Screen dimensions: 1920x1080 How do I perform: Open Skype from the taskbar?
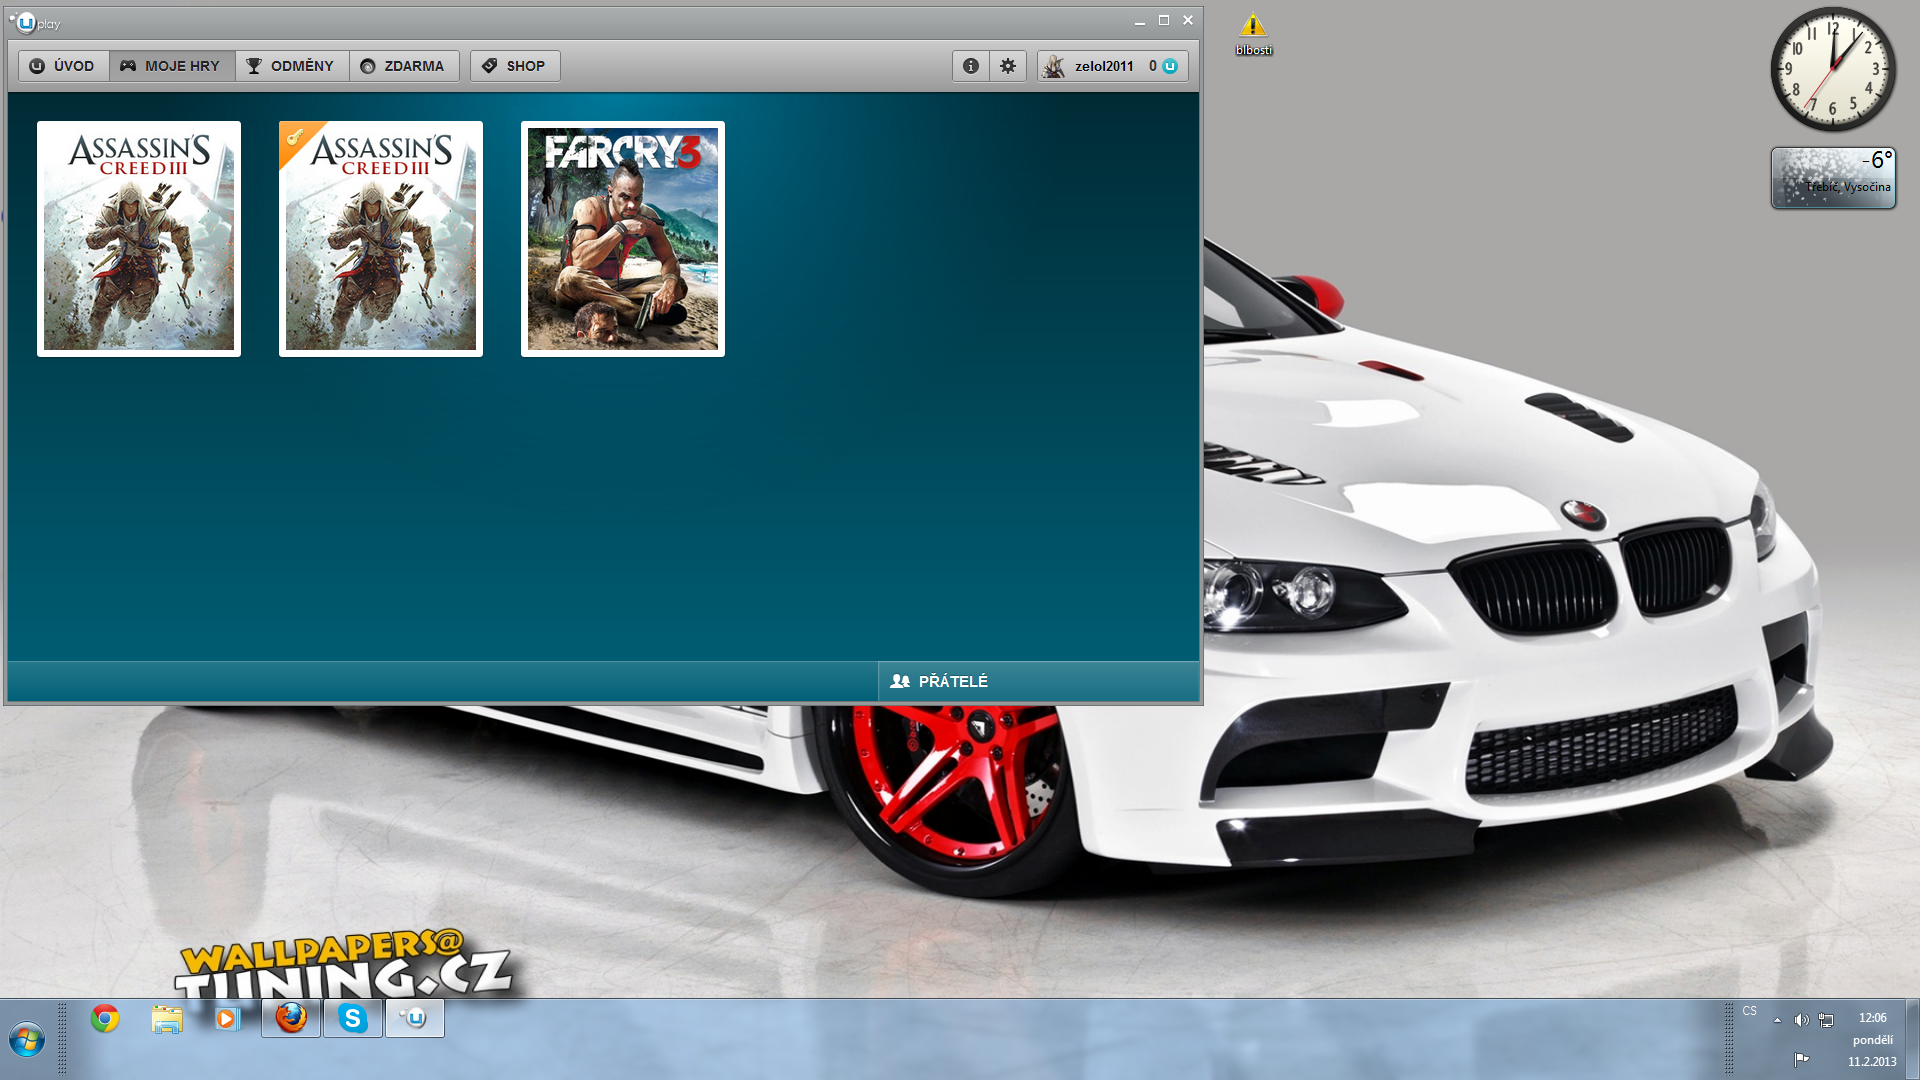[352, 1019]
